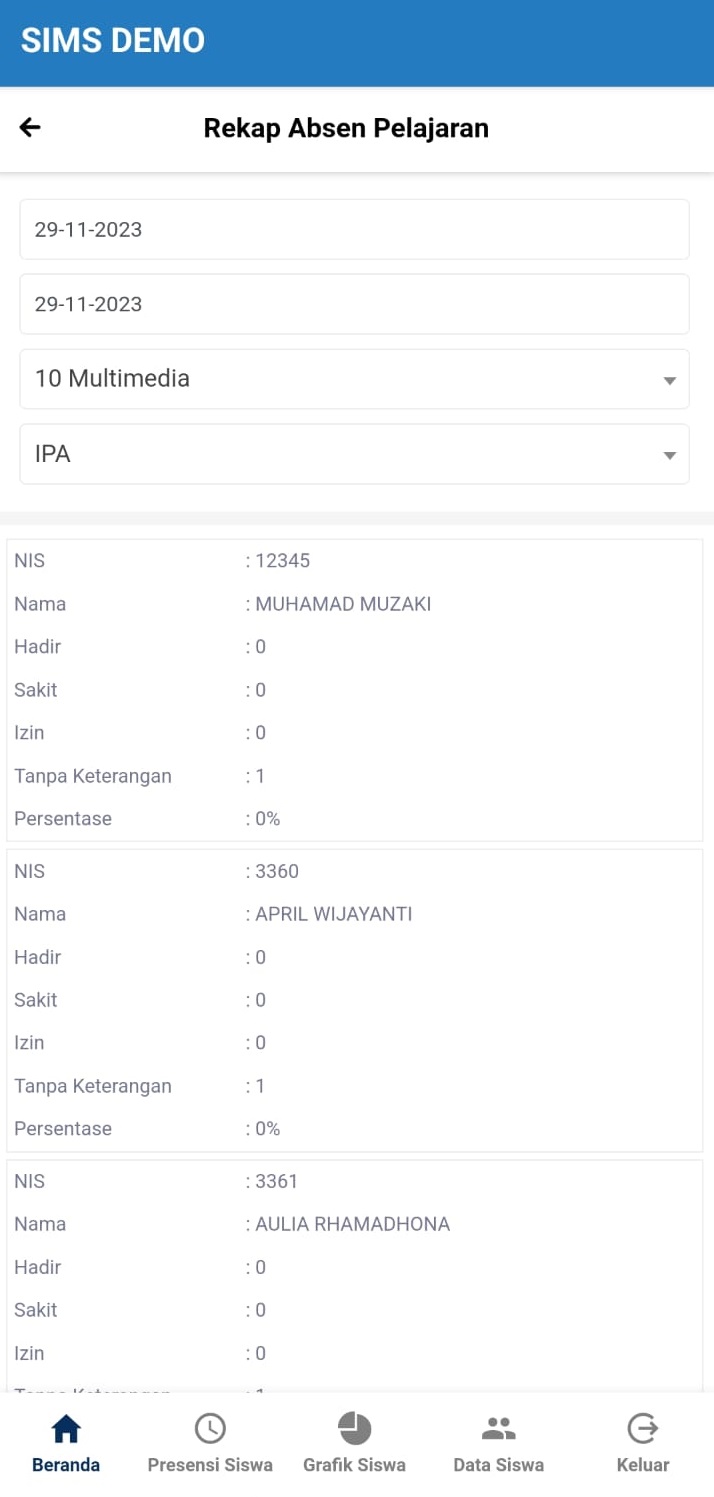The image size is (714, 1497).
Task: Tap the Presensi Siswa clock icon
Action: click(x=210, y=1428)
